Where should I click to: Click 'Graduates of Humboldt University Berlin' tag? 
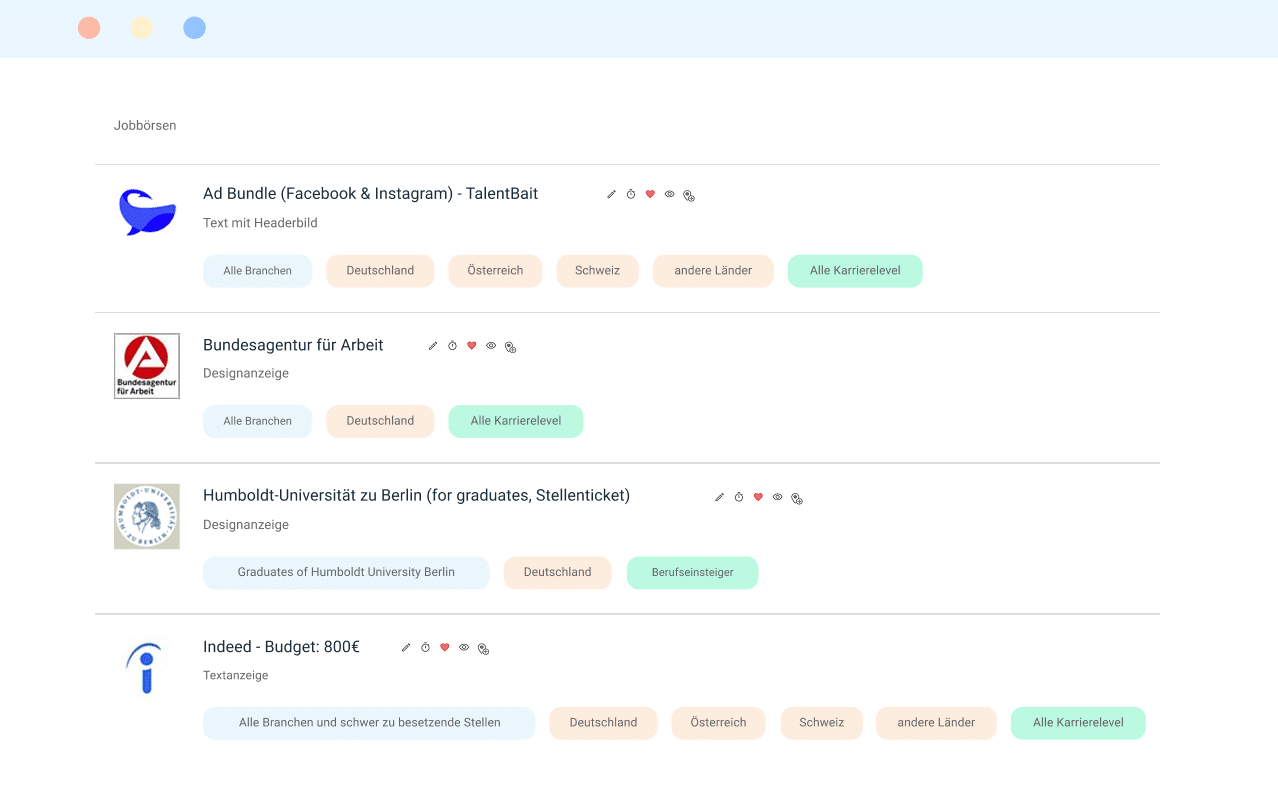pyautogui.click(x=346, y=573)
